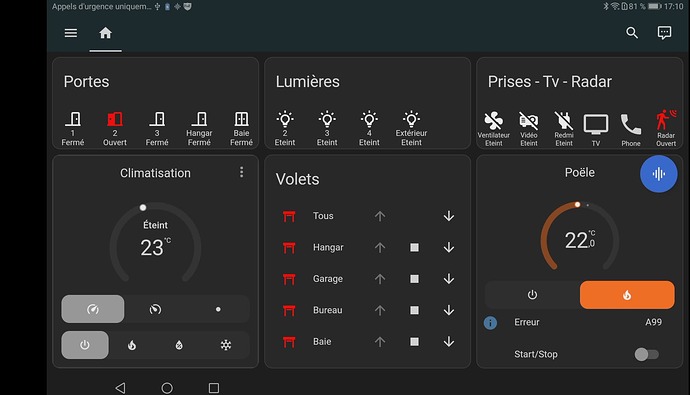Open the search icon in header

pyautogui.click(x=632, y=33)
